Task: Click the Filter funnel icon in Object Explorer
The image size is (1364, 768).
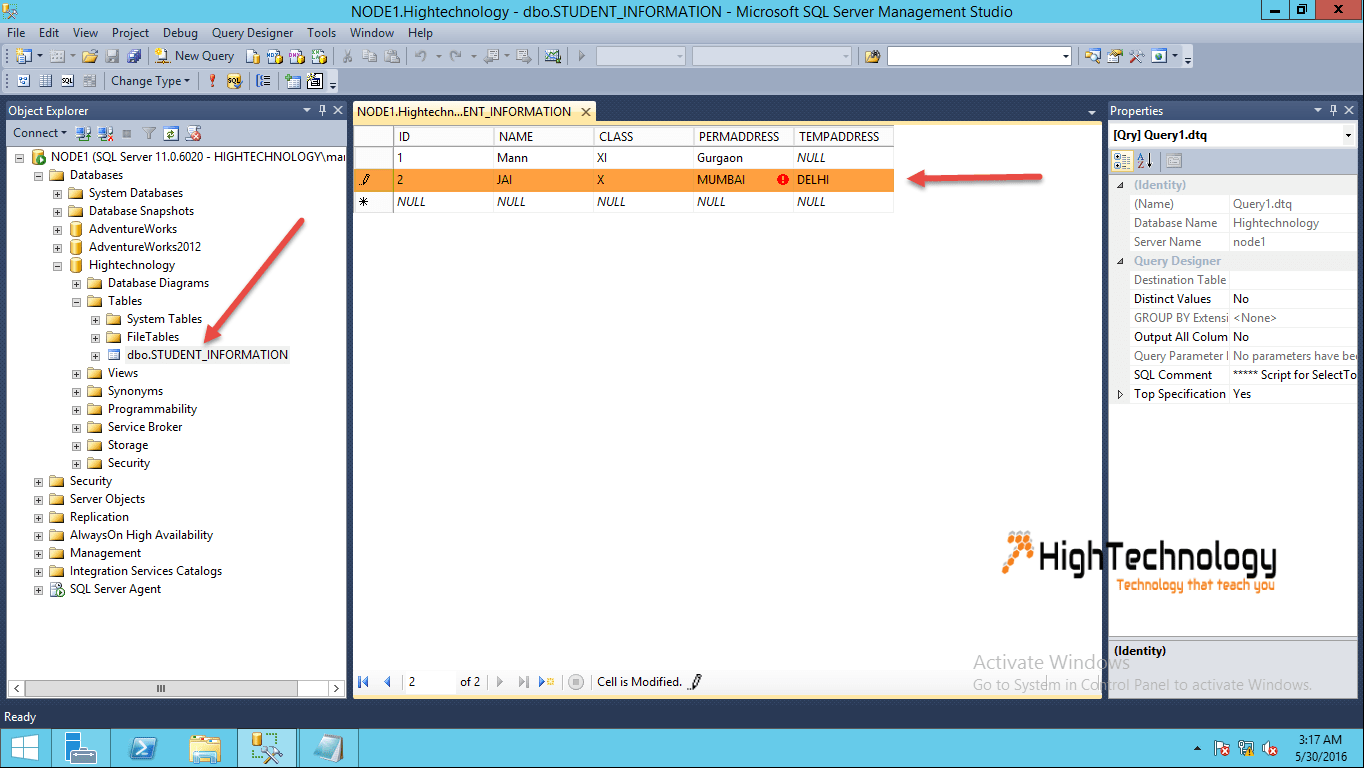Action: 149,133
